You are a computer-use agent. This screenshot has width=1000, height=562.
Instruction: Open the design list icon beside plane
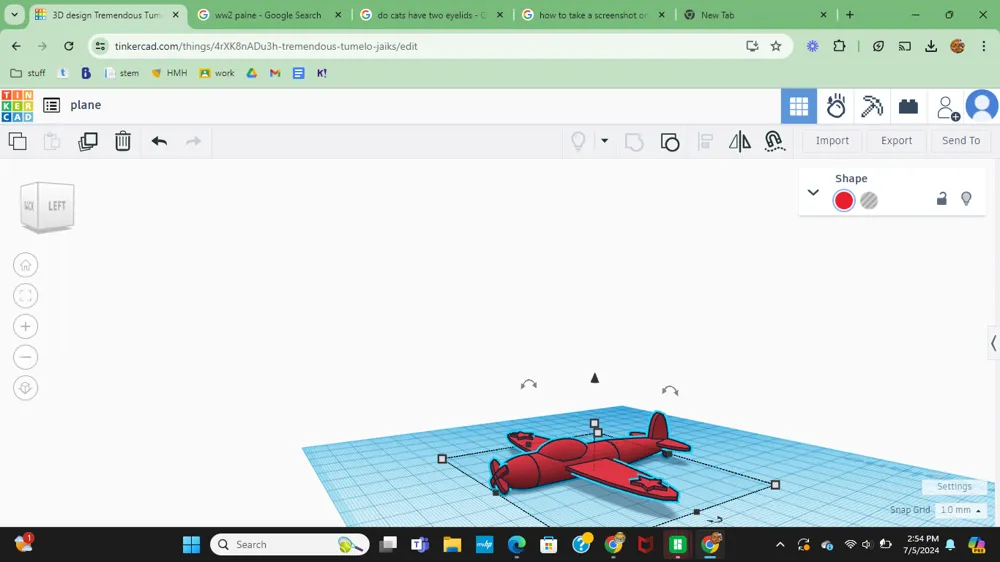click(x=52, y=105)
